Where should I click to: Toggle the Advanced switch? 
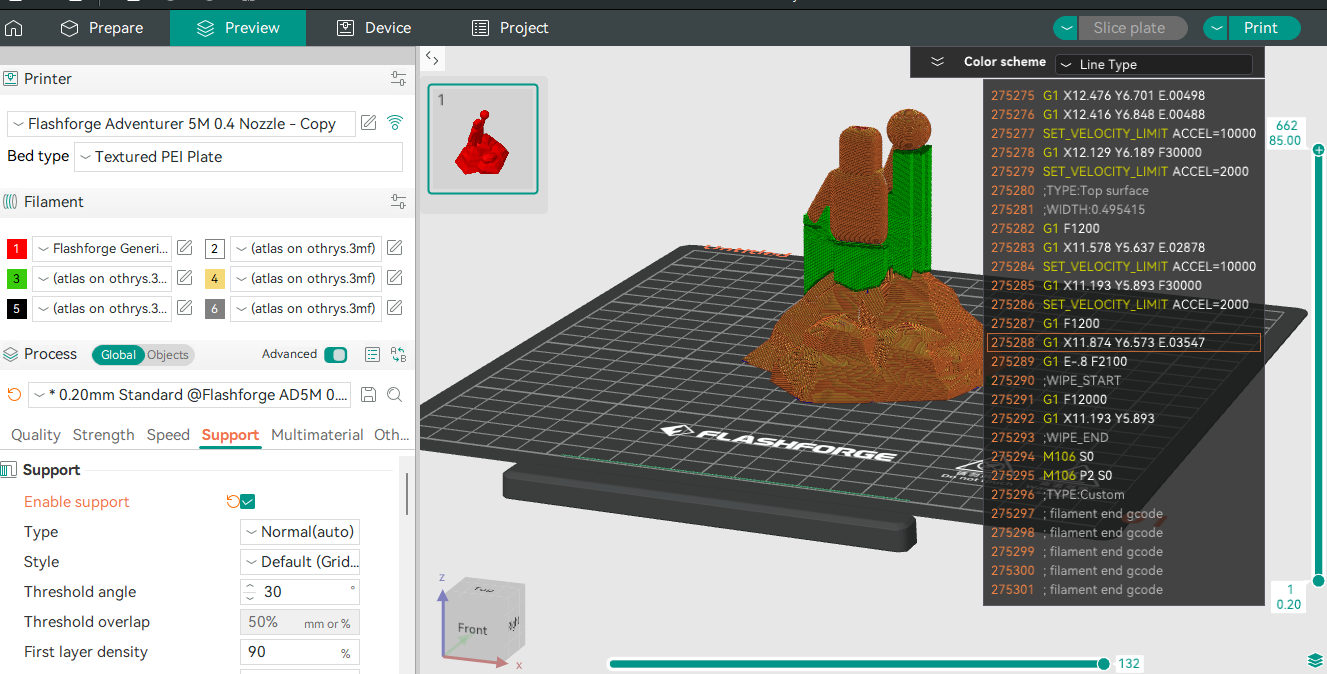coord(337,355)
